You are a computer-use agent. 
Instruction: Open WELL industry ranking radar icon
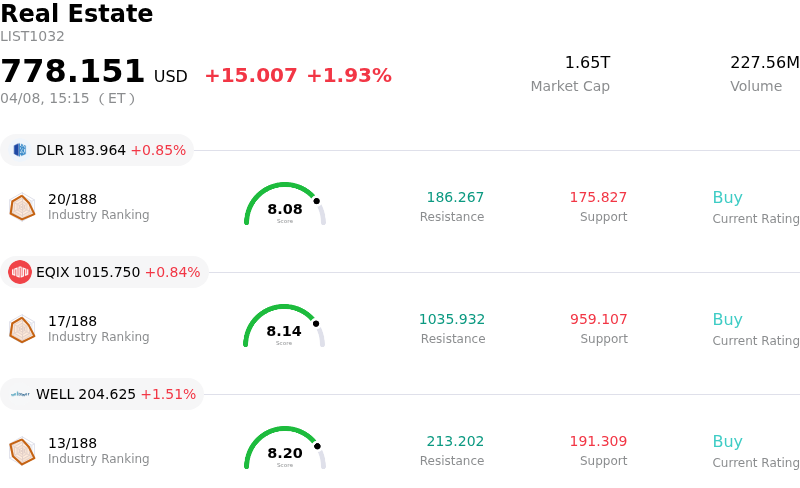[22, 451]
